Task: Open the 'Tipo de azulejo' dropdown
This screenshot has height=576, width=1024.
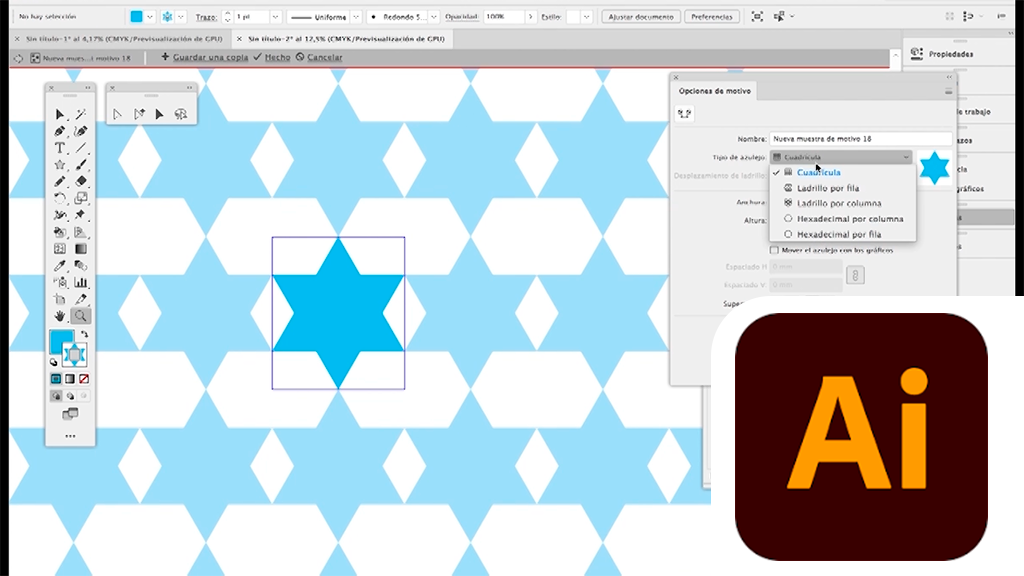Action: (x=841, y=157)
